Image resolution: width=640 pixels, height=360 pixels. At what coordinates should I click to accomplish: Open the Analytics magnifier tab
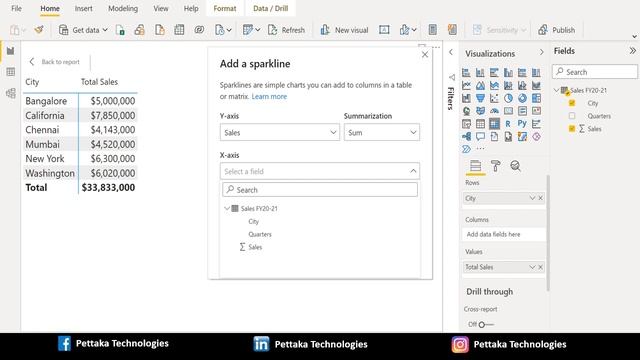click(x=516, y=166)
